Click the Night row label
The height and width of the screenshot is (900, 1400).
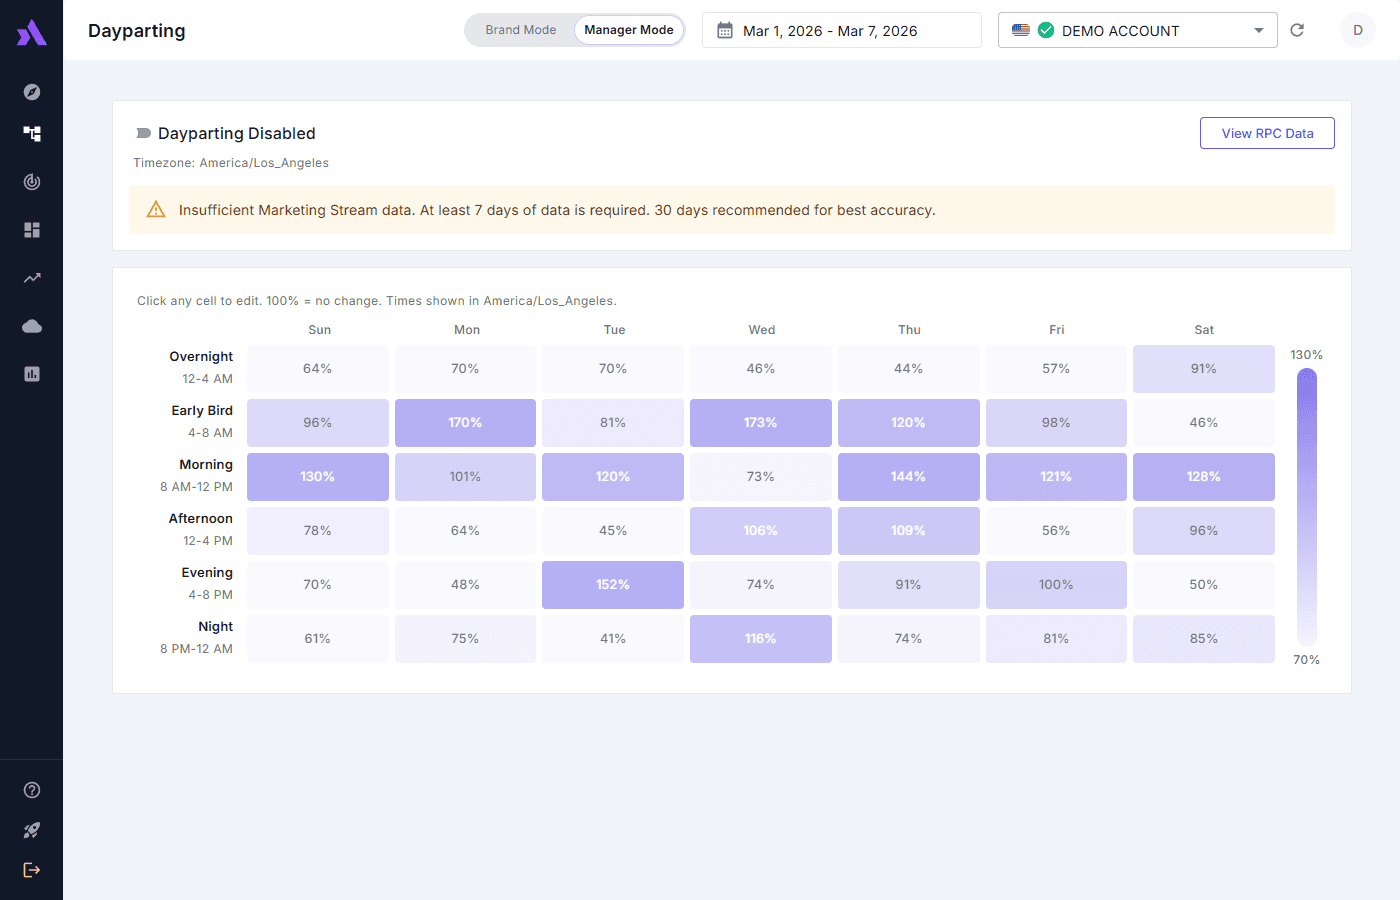[215, 627]
